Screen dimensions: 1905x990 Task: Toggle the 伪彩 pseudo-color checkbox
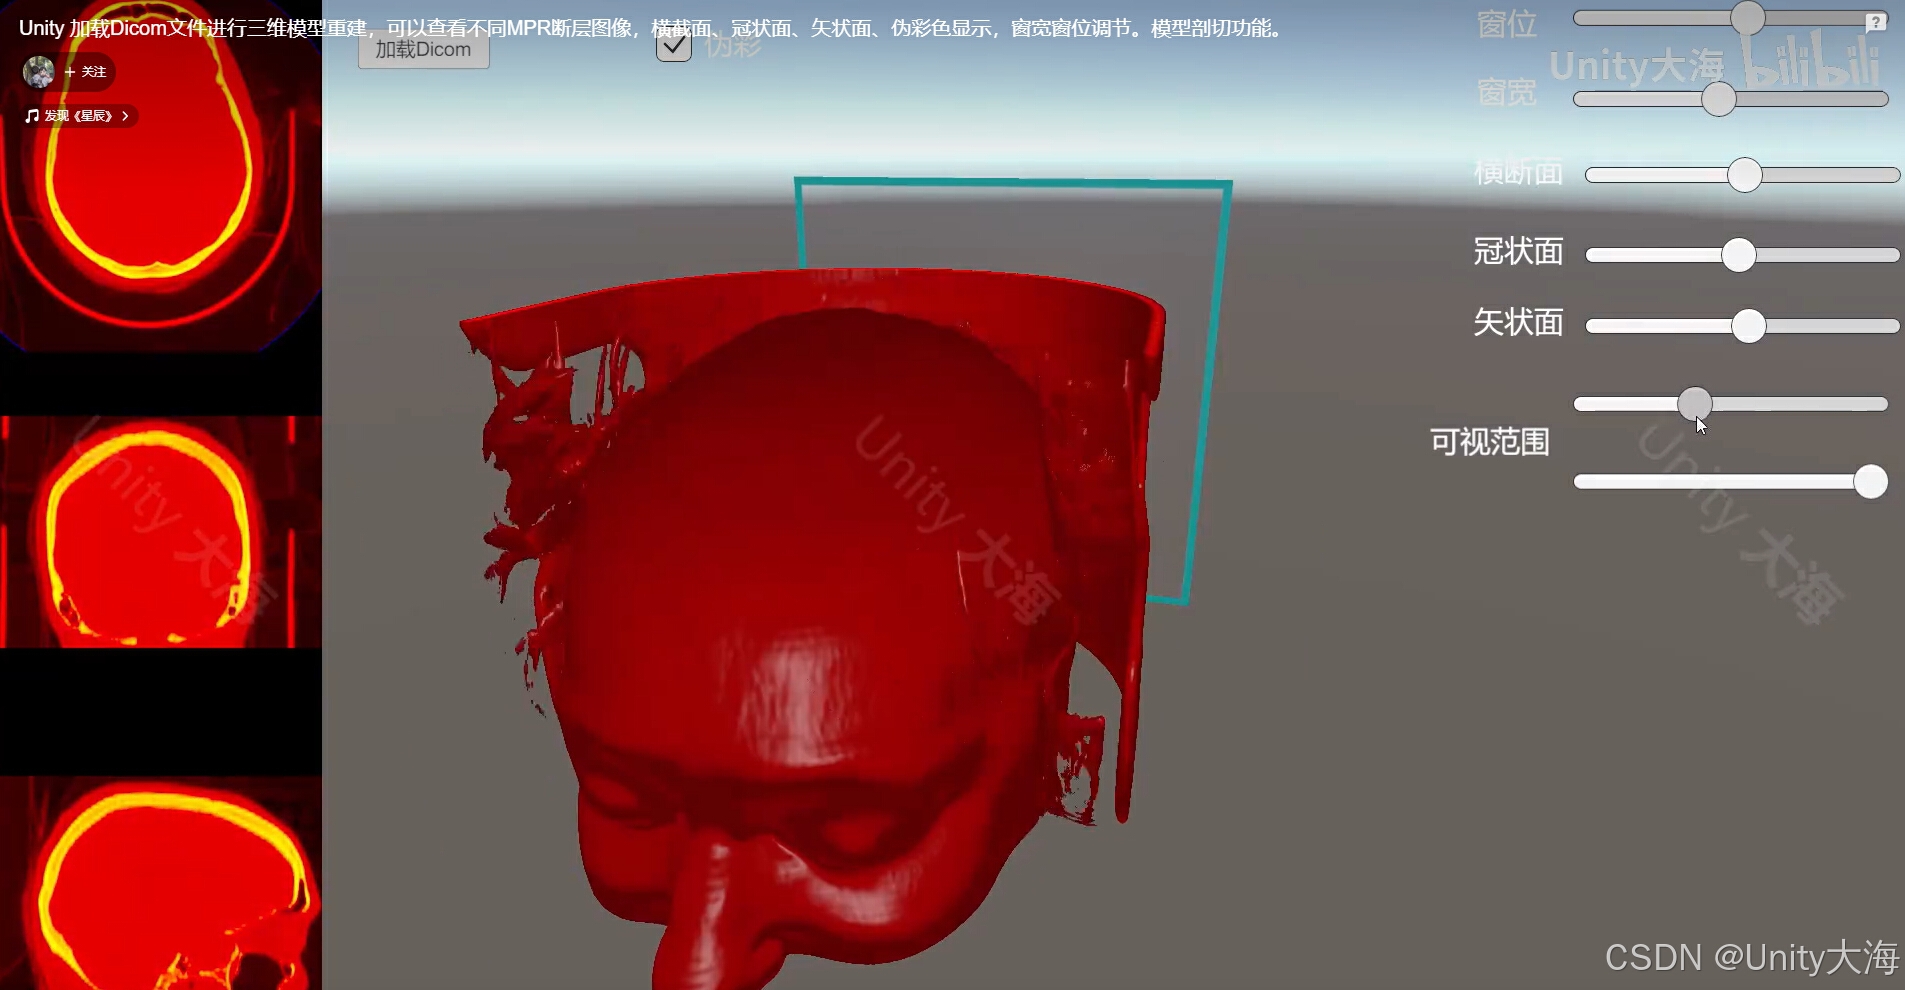[674, 45]
